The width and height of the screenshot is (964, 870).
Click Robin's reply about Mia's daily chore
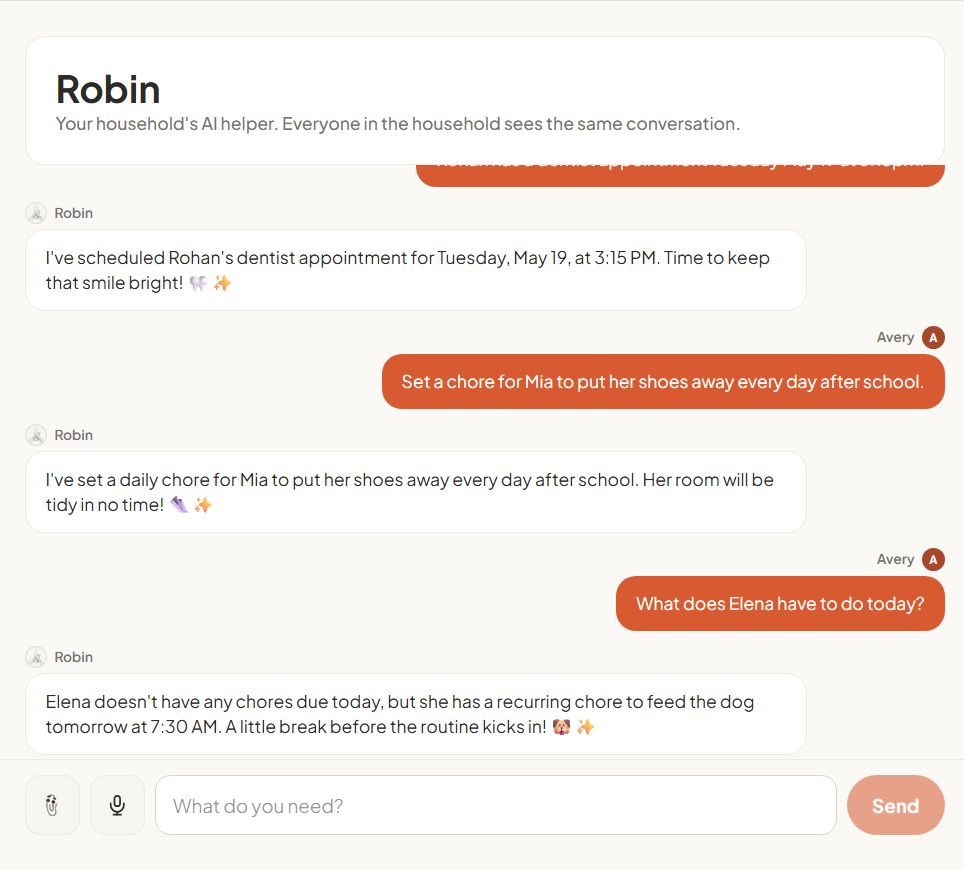click(x=416, y=492)
